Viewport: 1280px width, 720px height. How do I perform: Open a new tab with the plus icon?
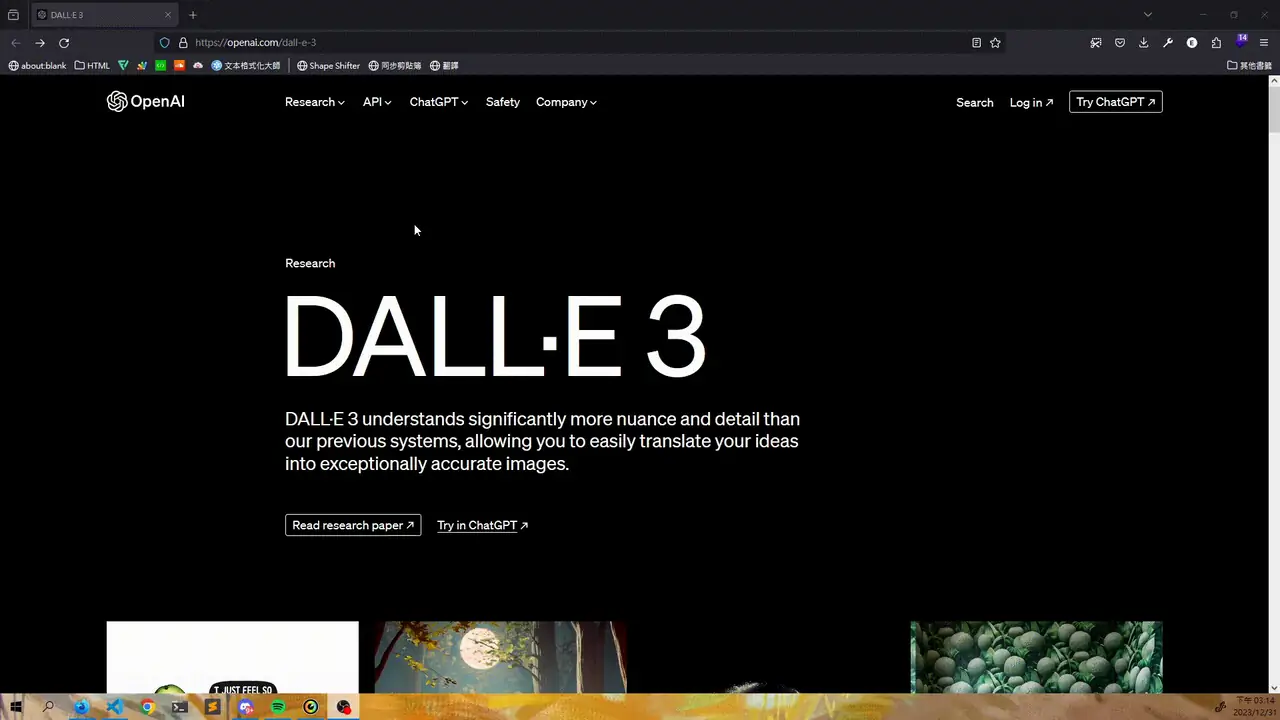[193, 15]
